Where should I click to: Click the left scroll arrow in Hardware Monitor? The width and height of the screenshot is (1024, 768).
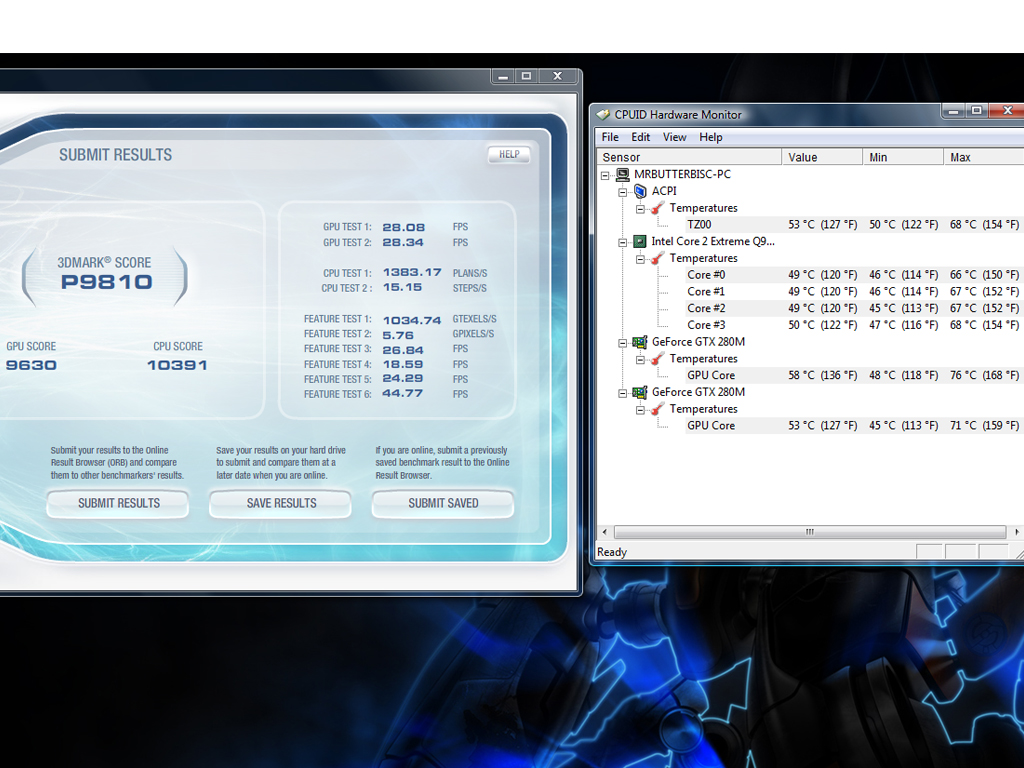[x=605, y=532]
